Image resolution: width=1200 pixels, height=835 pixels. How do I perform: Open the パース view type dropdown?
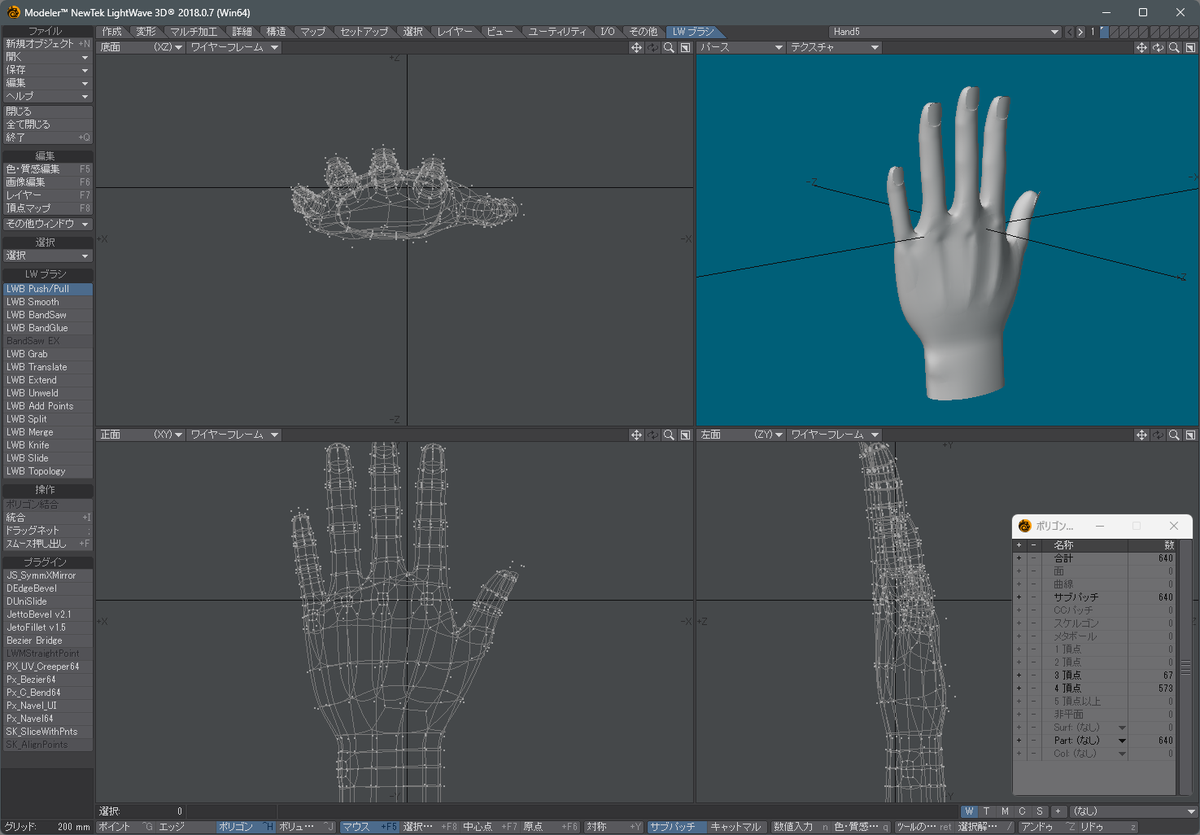tap(740, 48)
